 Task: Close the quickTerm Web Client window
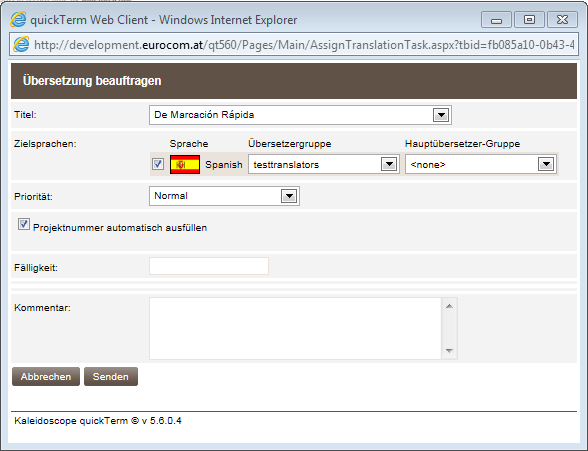point(562,20)
